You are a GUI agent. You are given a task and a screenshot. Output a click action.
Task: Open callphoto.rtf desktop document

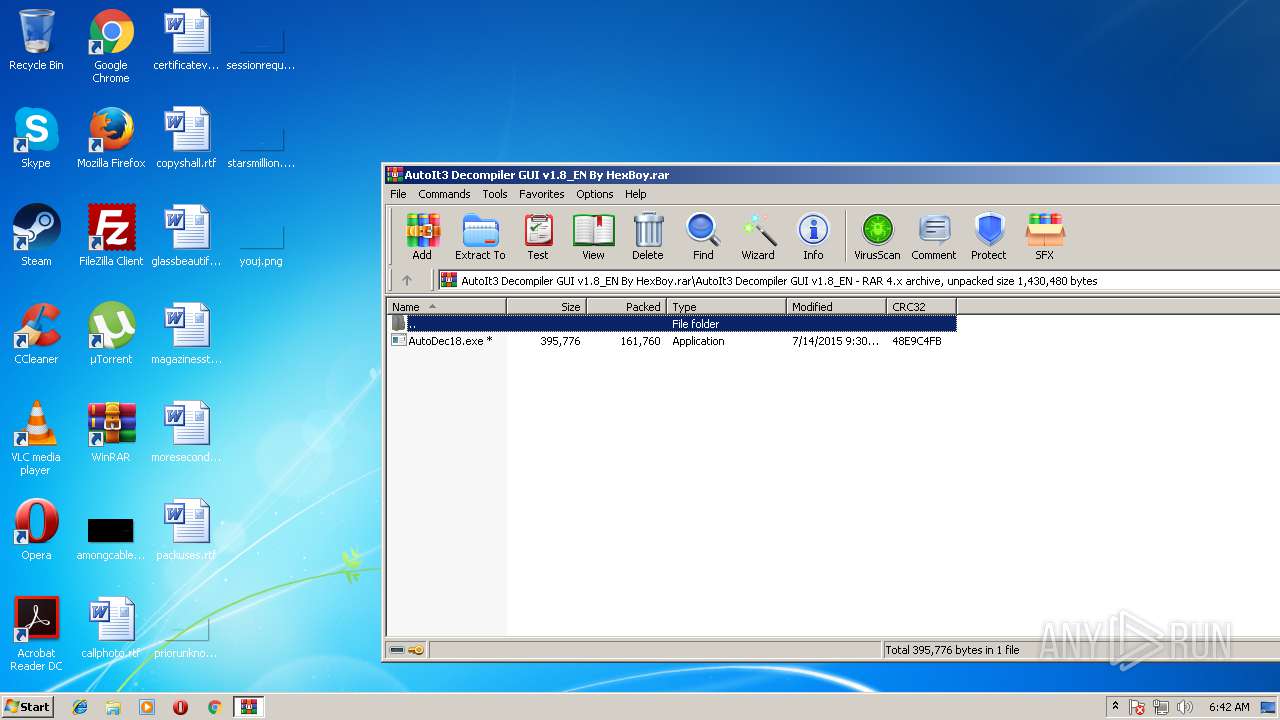point(111,629)
